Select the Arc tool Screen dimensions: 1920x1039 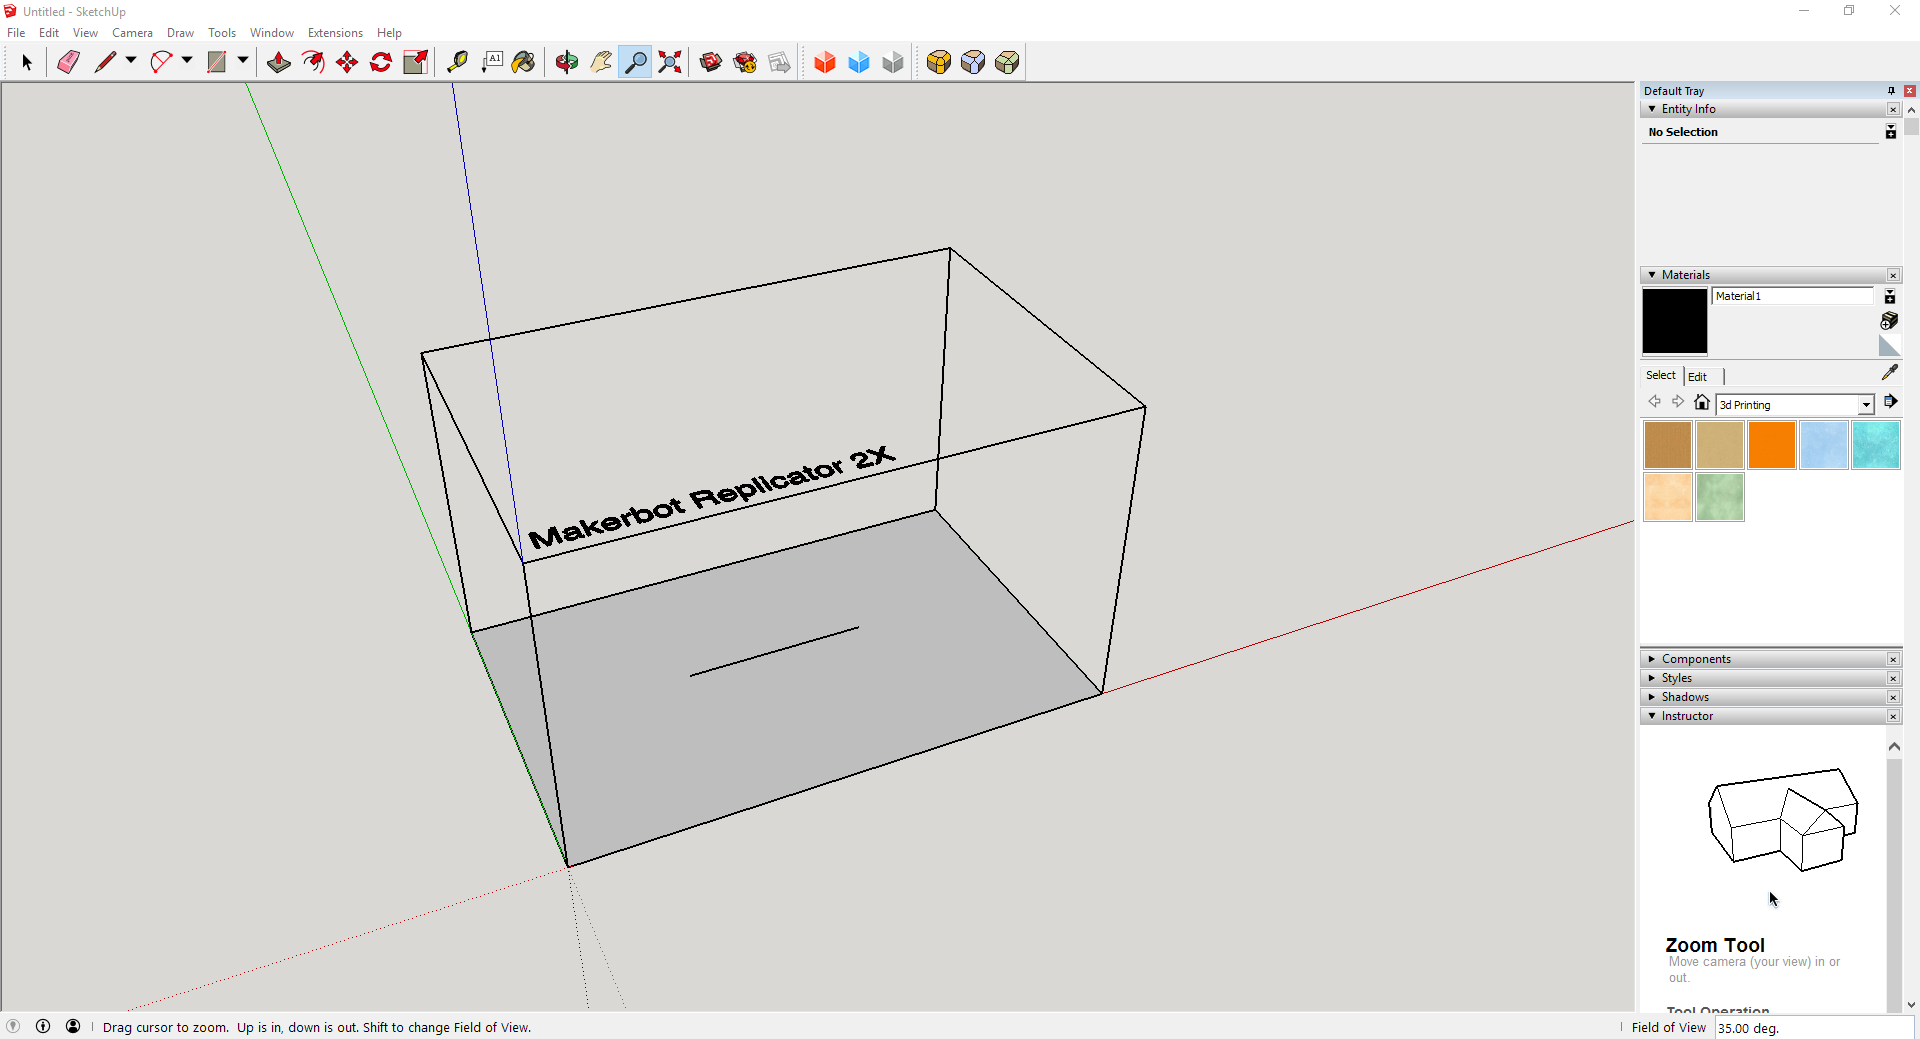[x=161, y=62]
